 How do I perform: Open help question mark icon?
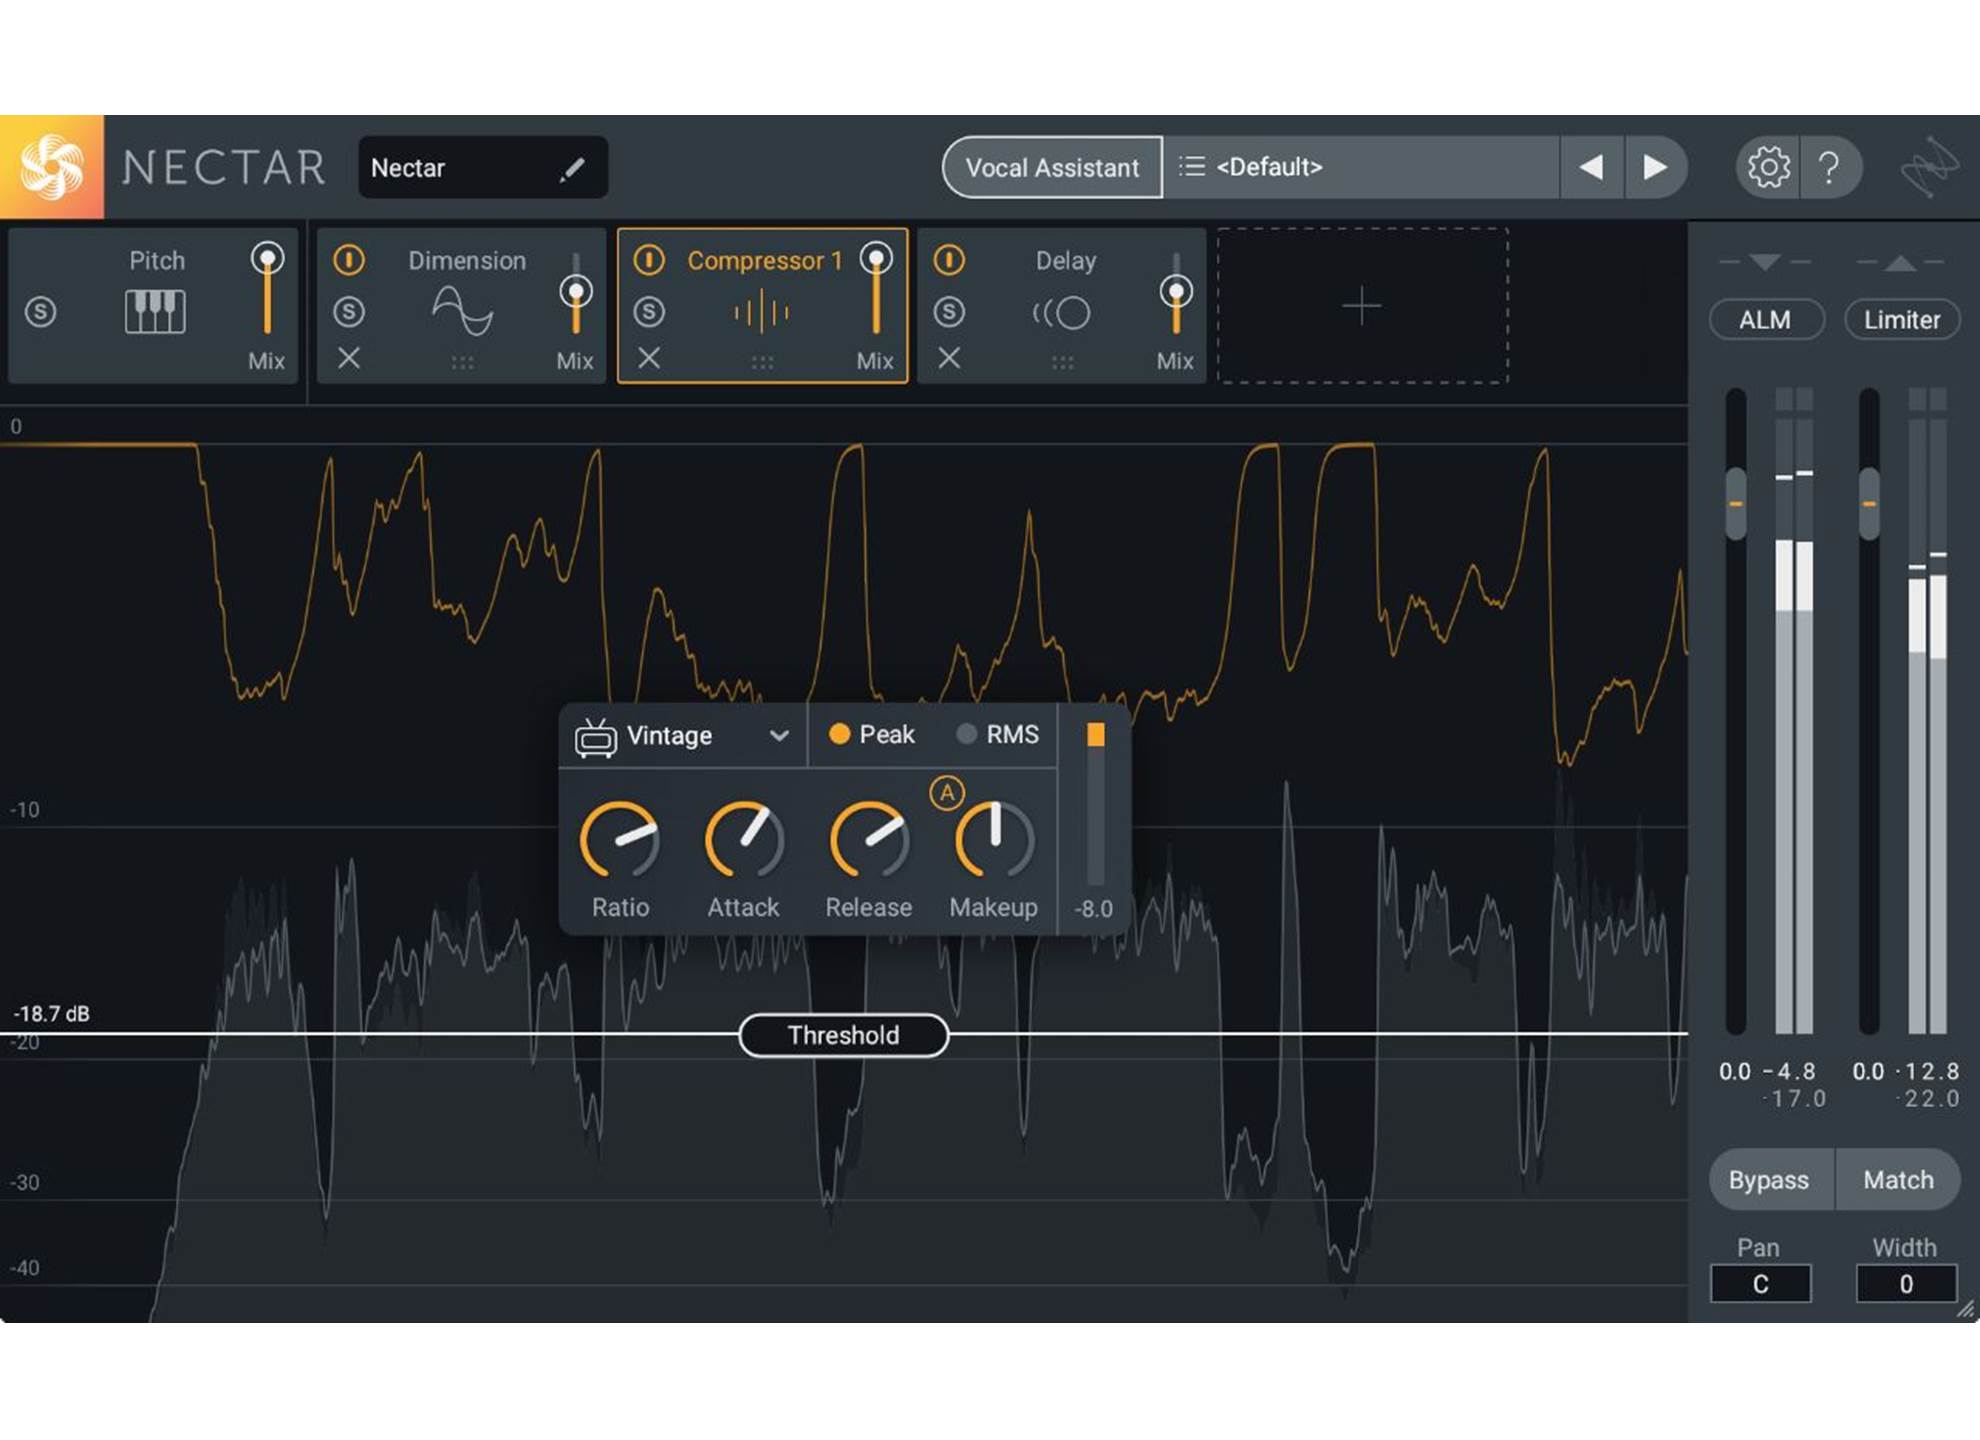click(x=1829, y=167)
